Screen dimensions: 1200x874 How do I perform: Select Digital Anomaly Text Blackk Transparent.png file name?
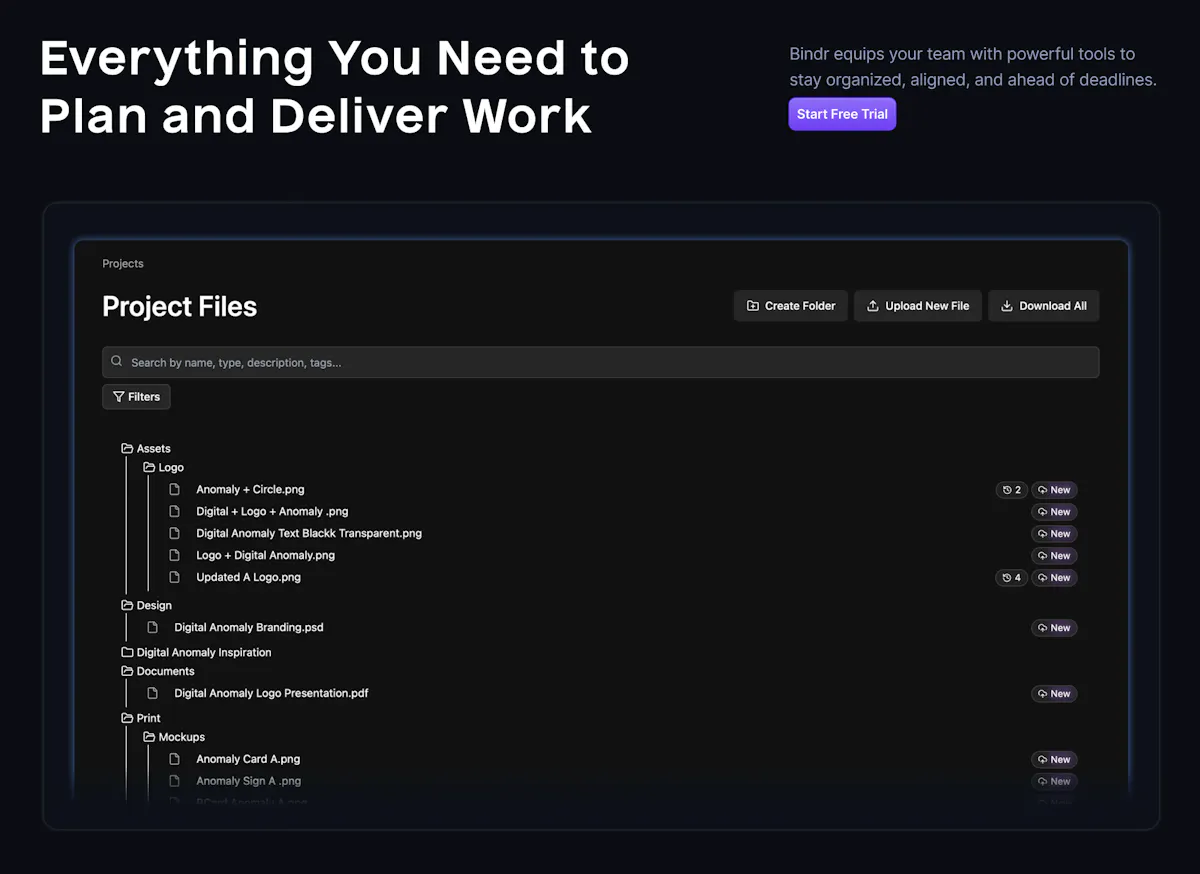click(x=309, y=534)
